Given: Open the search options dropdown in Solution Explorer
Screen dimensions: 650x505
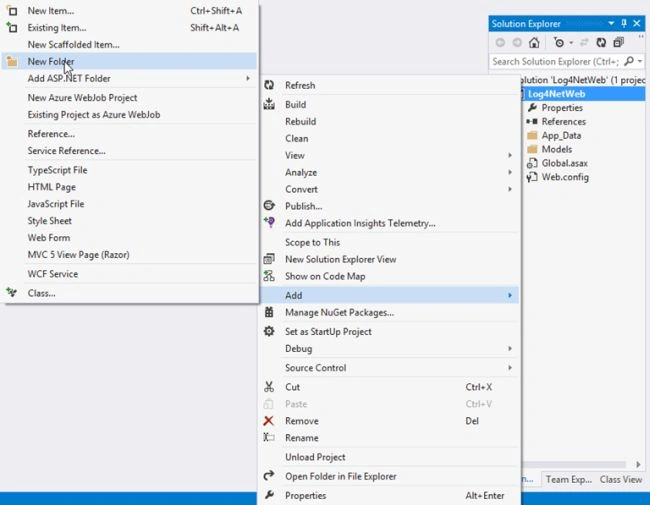Looking at the screenshot, I should [x=640, y=61].
